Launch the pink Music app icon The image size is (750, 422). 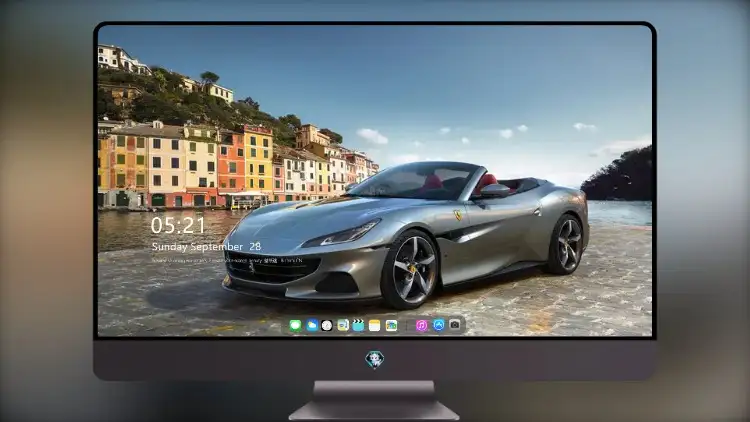point(421,326)
